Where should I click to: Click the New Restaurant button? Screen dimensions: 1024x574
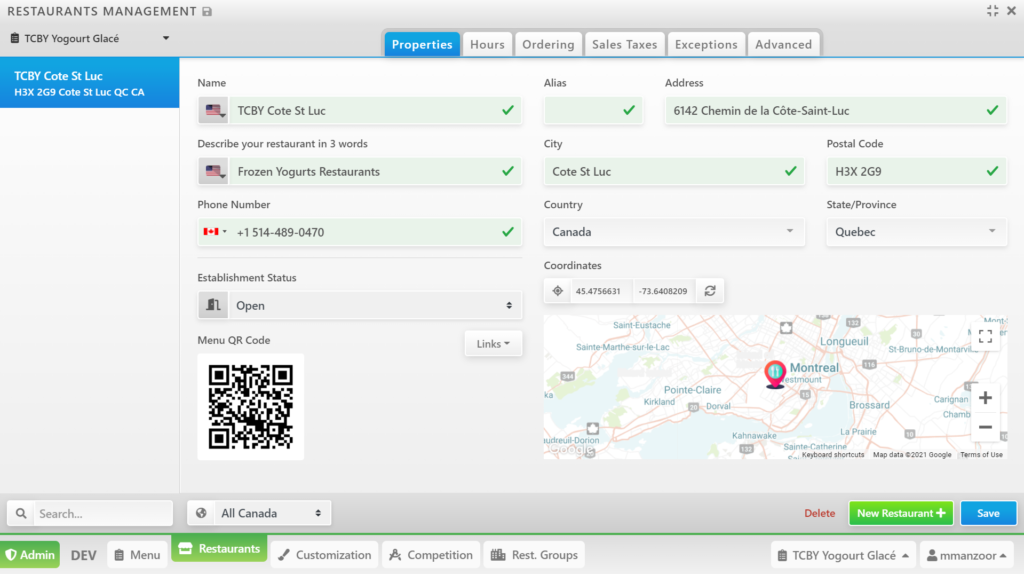coord(900,513)
